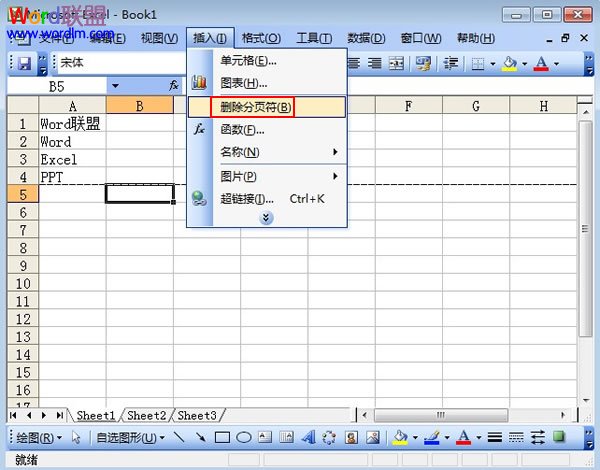
Task: Open the 帮助(H) menu
Action: pos(476,38)
